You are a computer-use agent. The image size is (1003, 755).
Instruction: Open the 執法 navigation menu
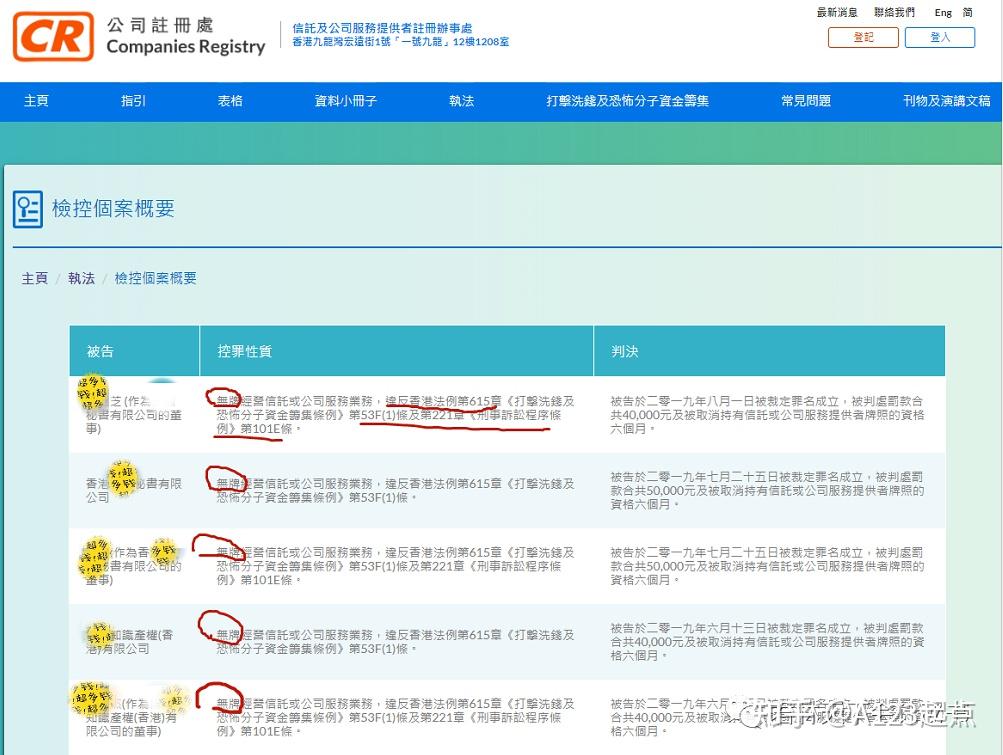[461, 101]
